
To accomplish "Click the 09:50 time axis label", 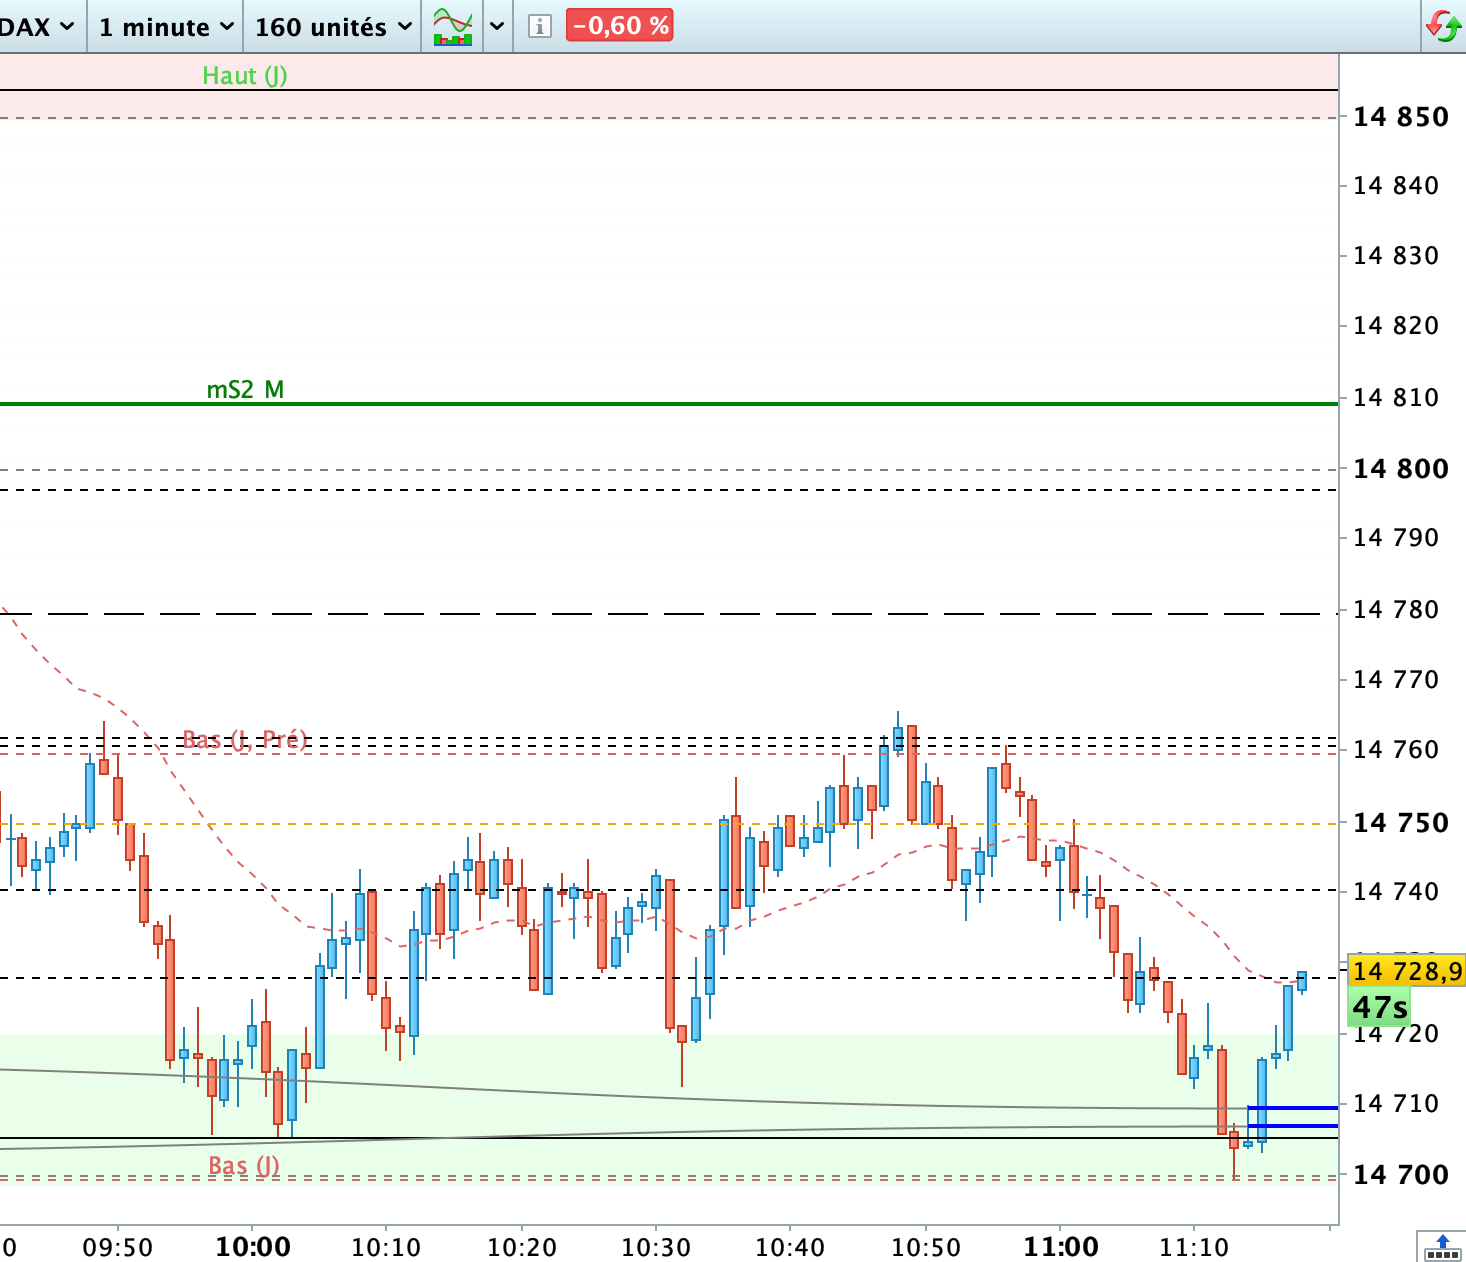I will click(118, 1248).
